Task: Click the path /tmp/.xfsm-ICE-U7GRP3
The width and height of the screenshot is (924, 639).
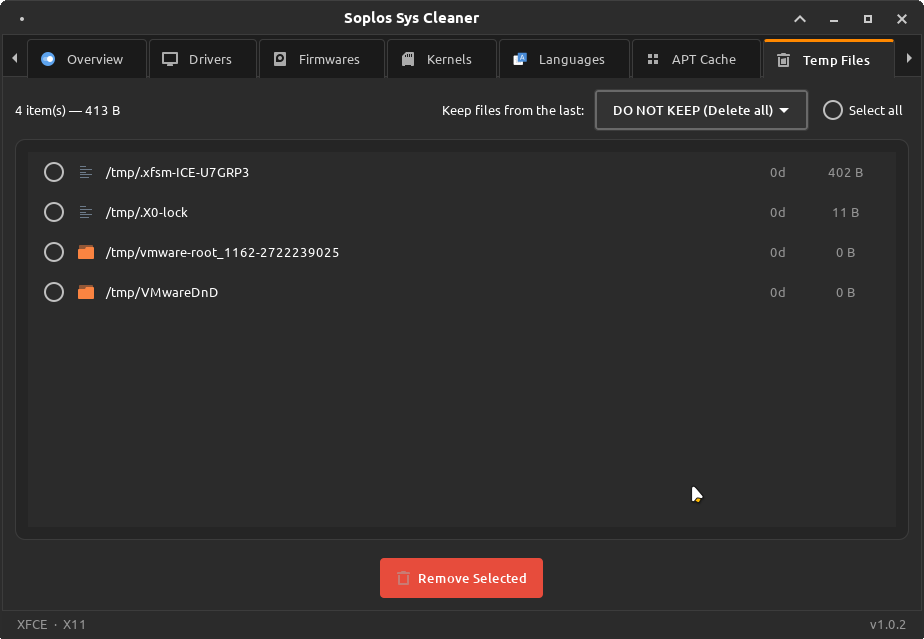Action: tap(177, 172)
